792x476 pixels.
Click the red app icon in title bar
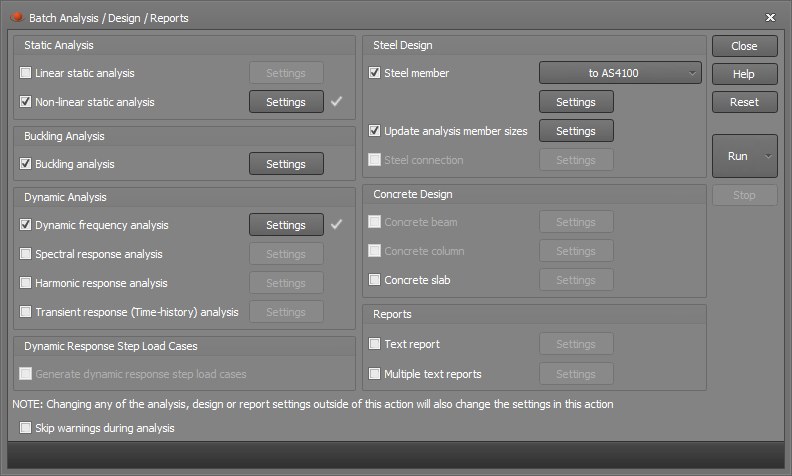[x=17, y=18]
